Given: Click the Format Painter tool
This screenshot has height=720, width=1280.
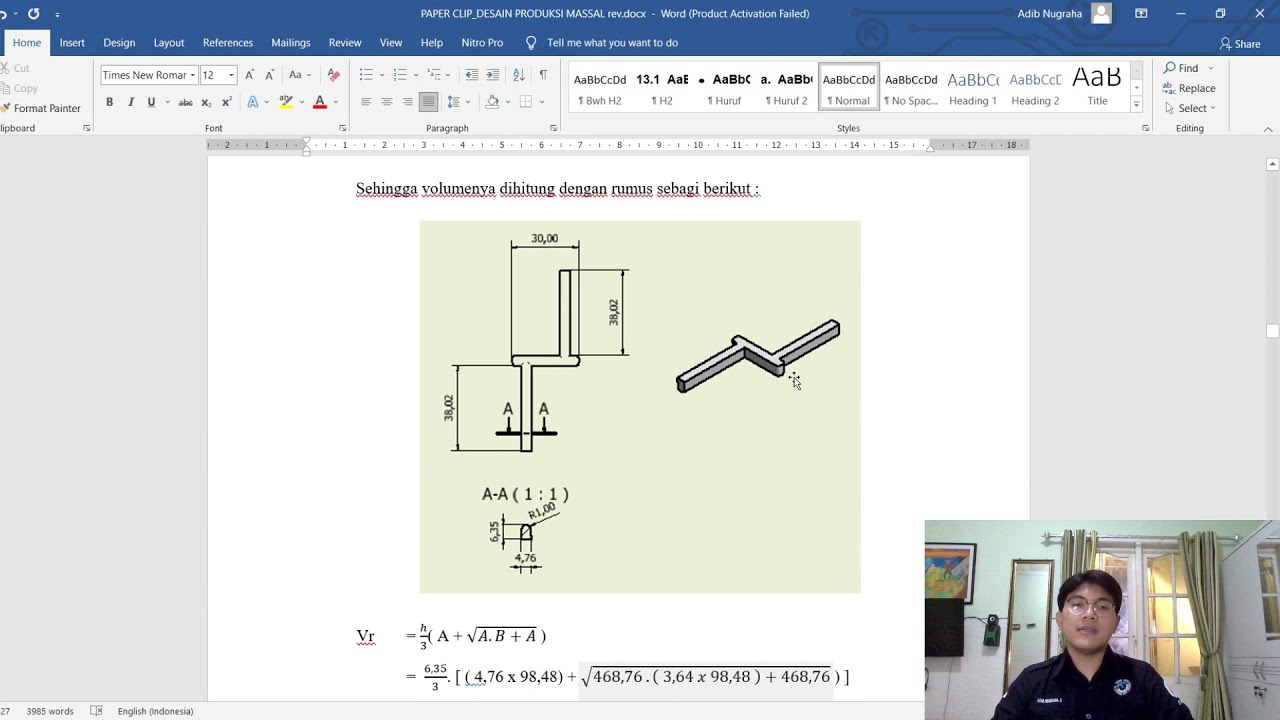Looking at the screenshot, I should (x=40, y=108).
